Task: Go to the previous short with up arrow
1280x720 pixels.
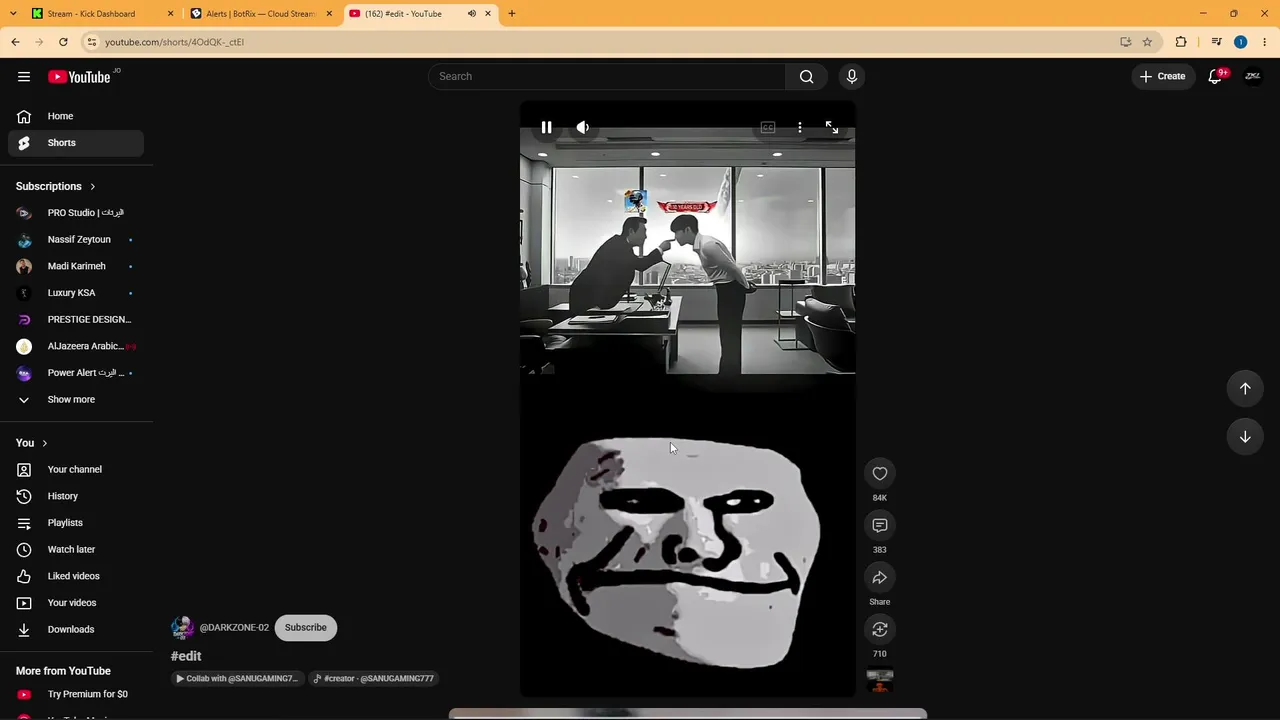Action: 1245,388
